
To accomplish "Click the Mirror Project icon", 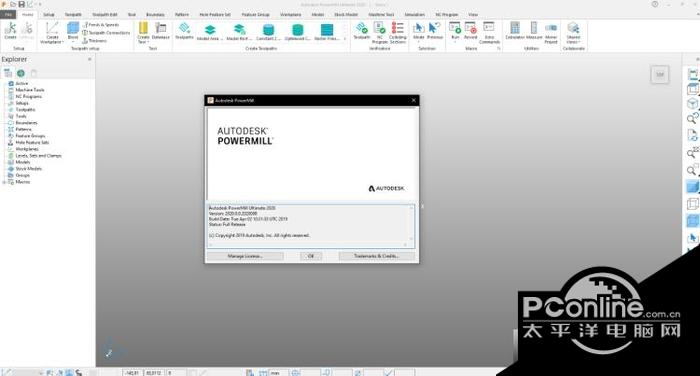I will (551, 33).
